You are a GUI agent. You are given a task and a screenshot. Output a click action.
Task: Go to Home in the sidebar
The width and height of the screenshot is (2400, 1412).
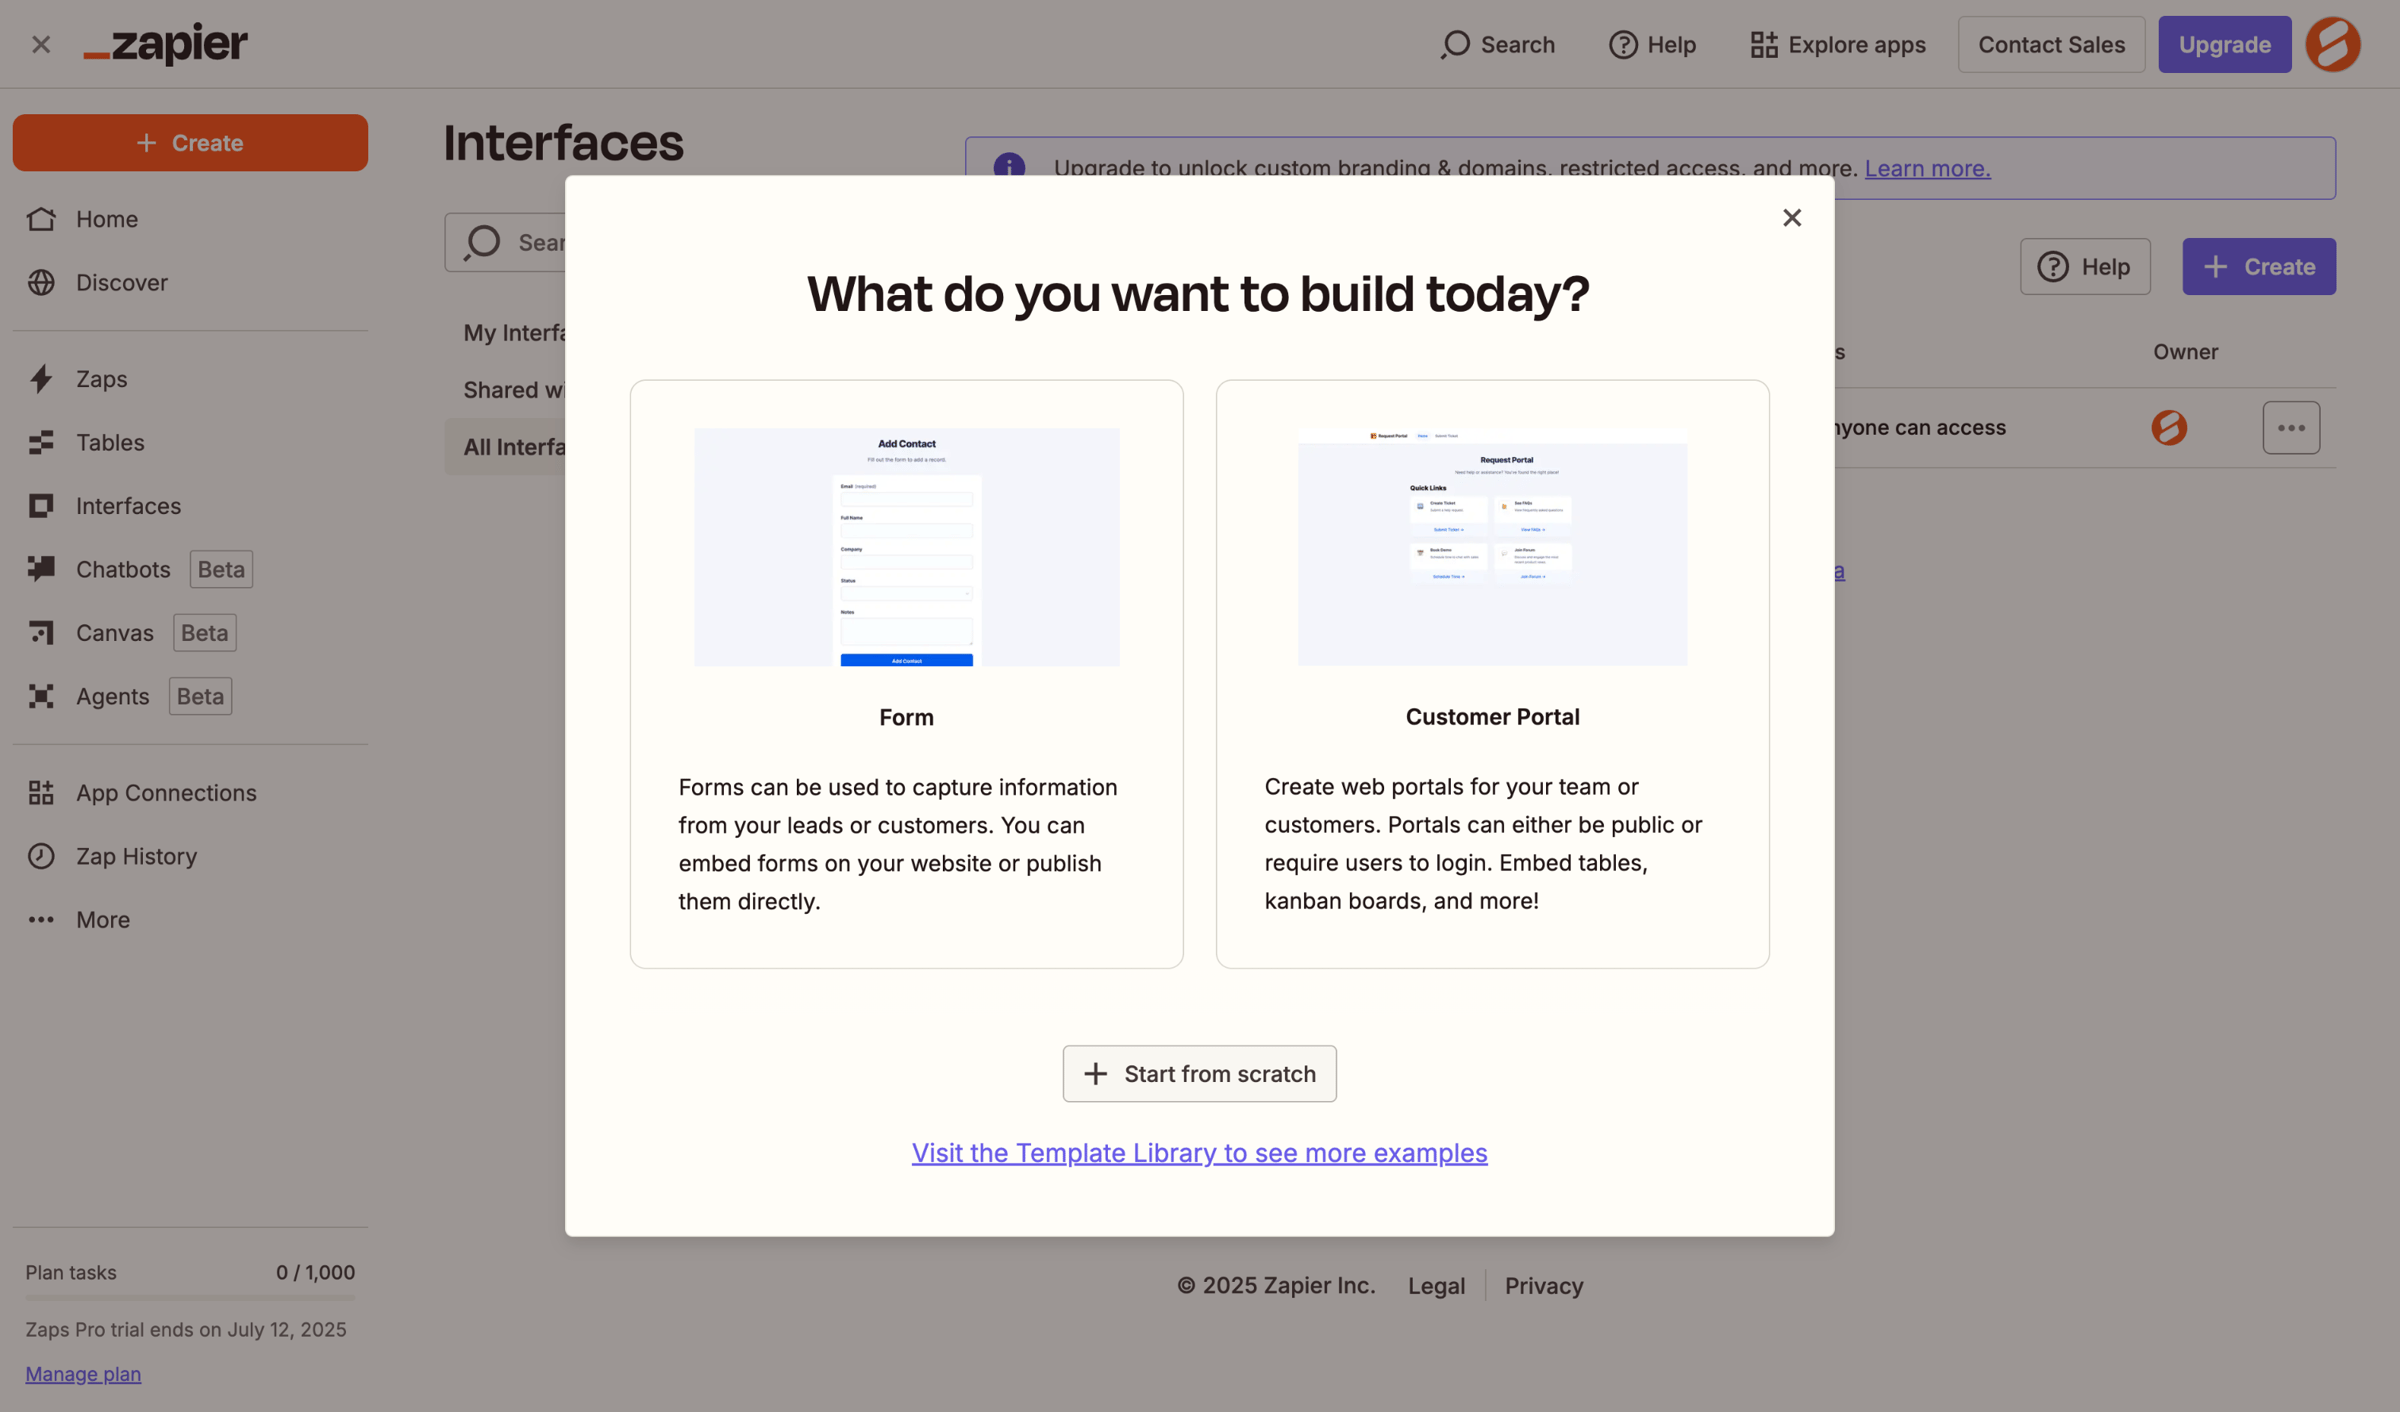click(190, 218)
